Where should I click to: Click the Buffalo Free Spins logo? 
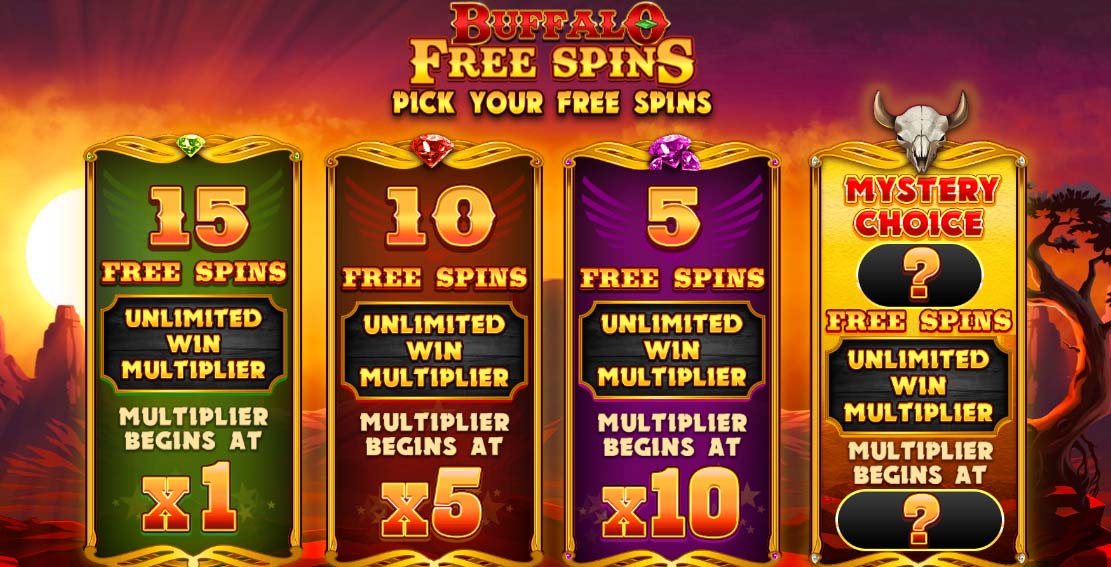tap(552, 44)
